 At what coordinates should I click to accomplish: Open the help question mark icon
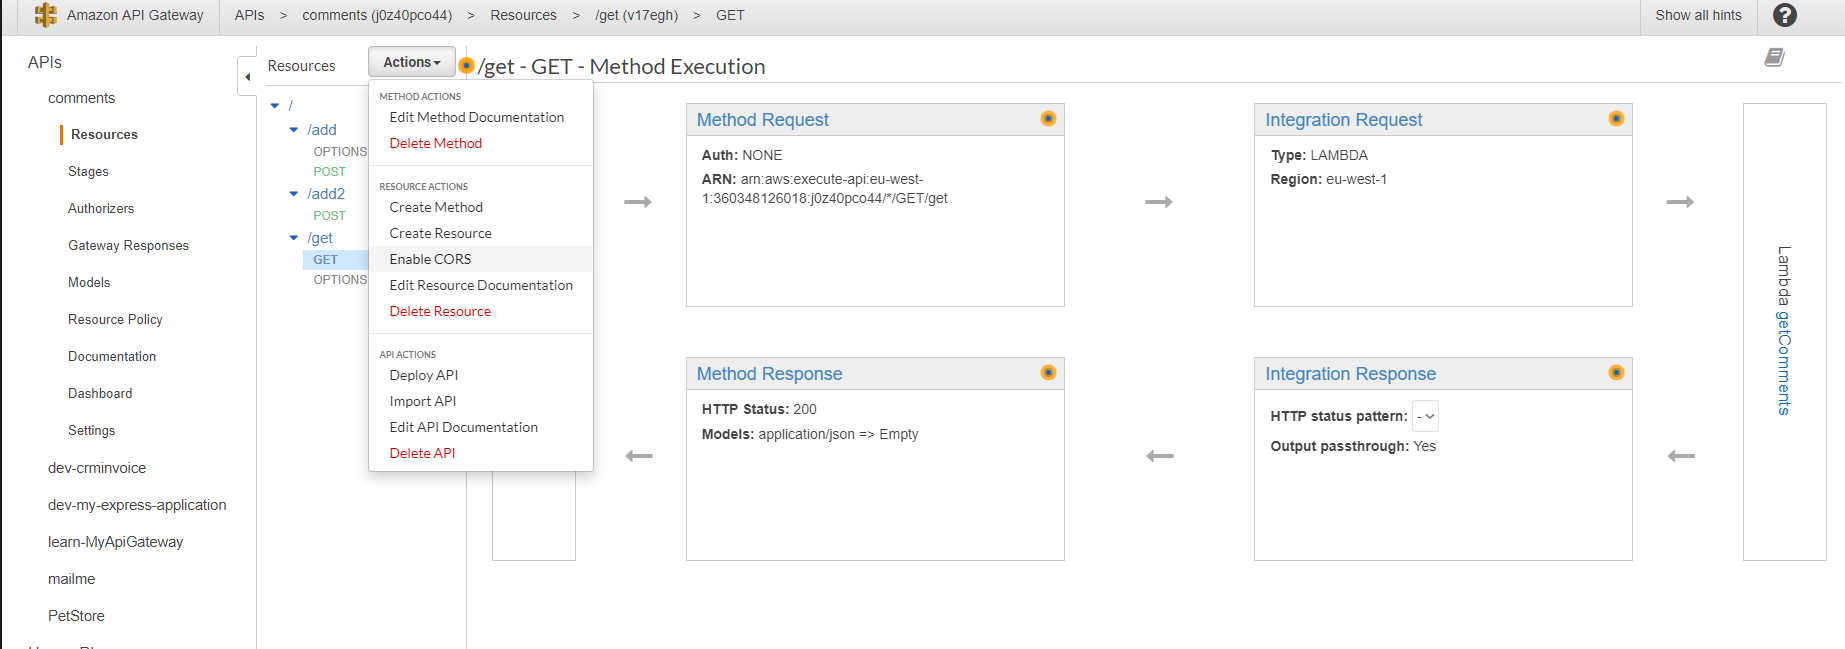(x=1784, y=15)
